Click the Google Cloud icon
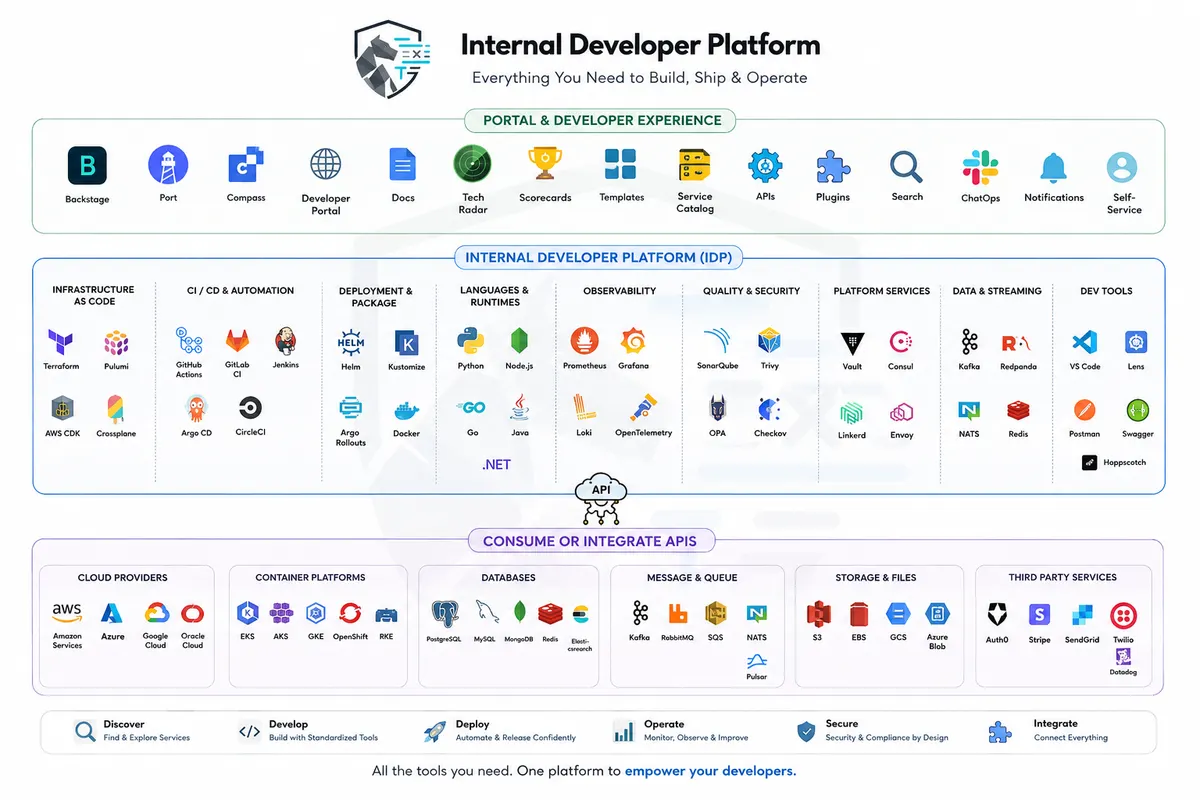This screenshot has height=800, width=1200. pos(155,613)
